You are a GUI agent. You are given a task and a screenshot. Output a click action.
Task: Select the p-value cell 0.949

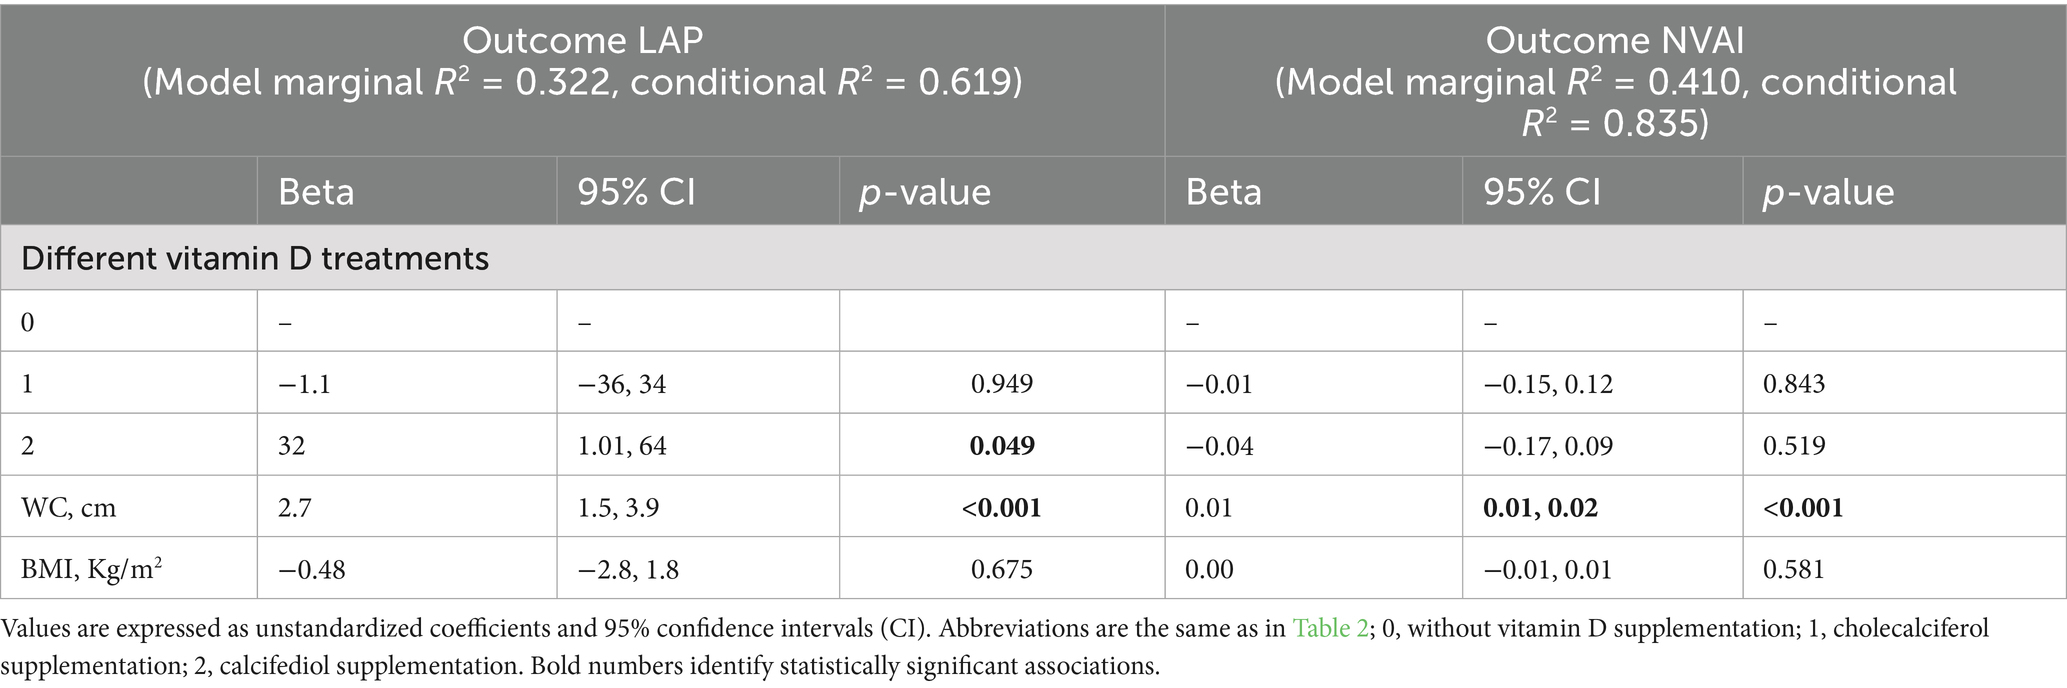coord(1001,384)
